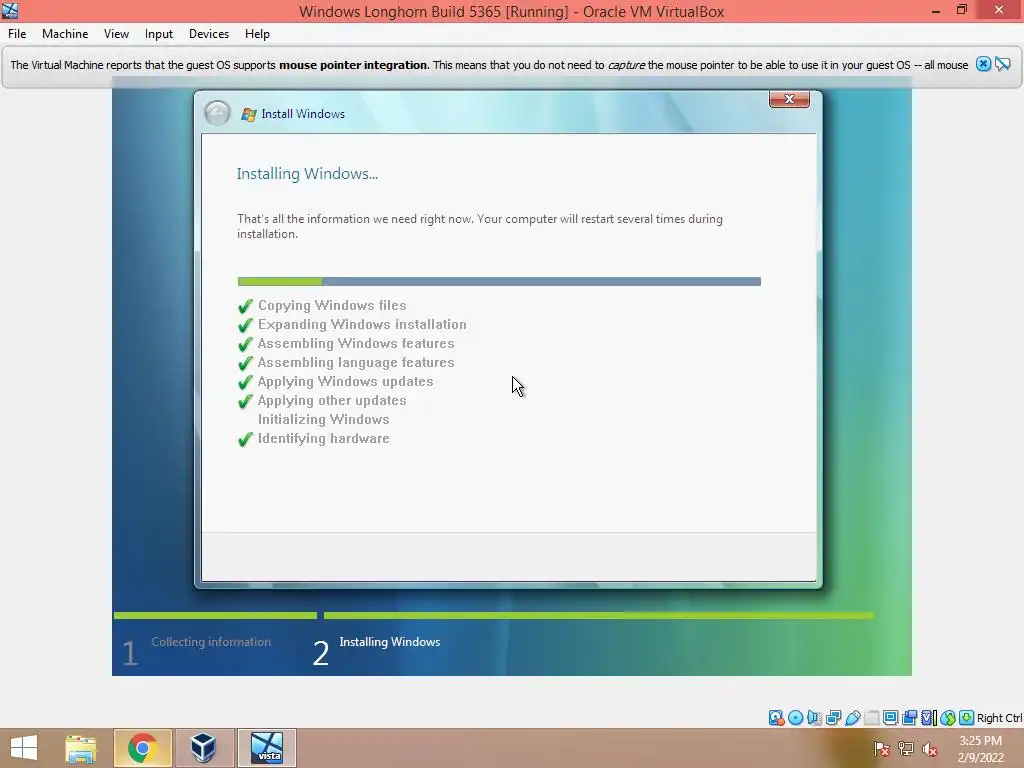Open the File menu
Viewport: 1024px width, 768px height.
tap(17, 34)
